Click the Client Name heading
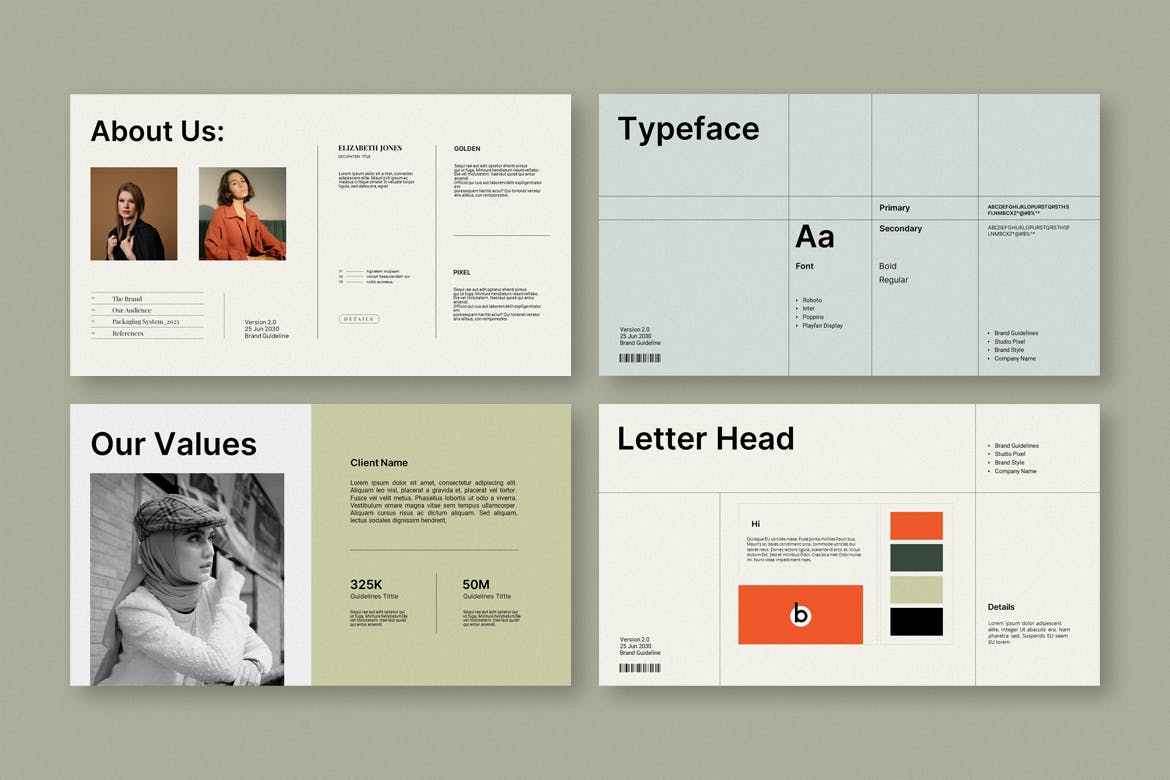The height and width of the screenshot is (780, 1170). pyautogui.click(x=379, y=463)
